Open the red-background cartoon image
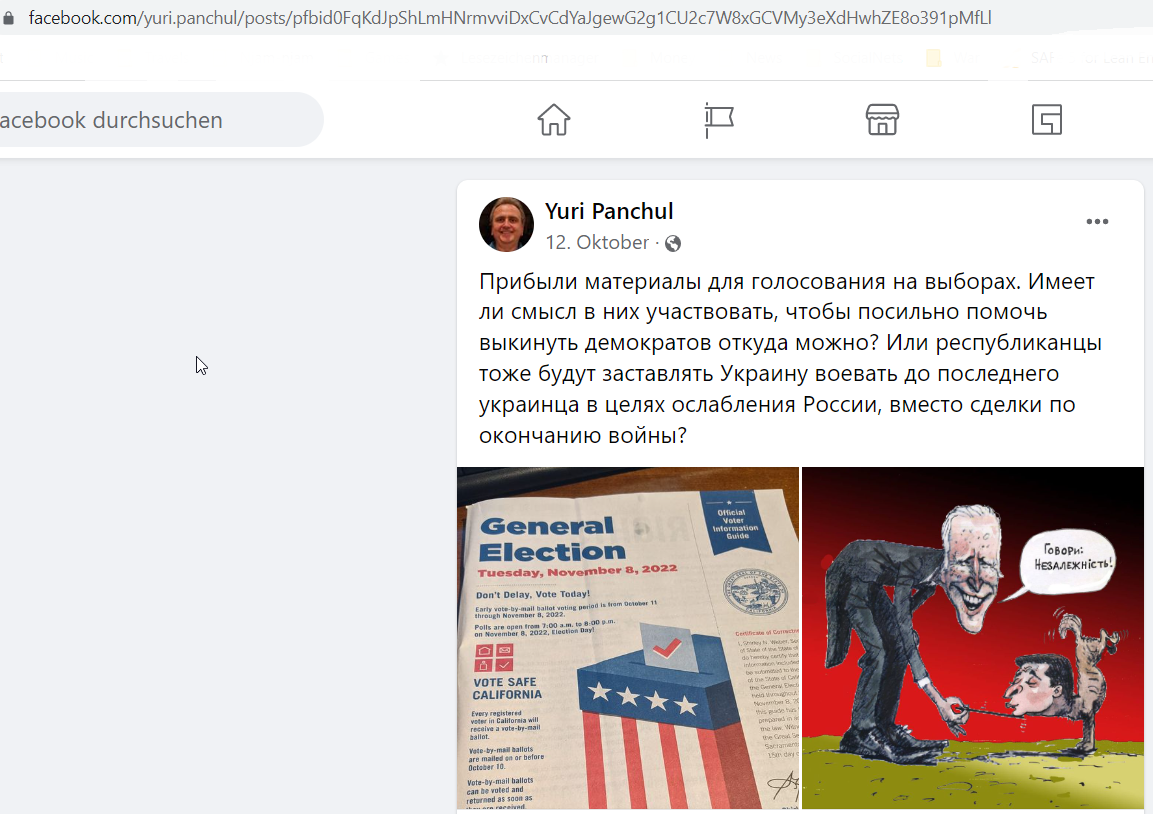The height and width of the screenshot is (814, 1153). [973, 638]
